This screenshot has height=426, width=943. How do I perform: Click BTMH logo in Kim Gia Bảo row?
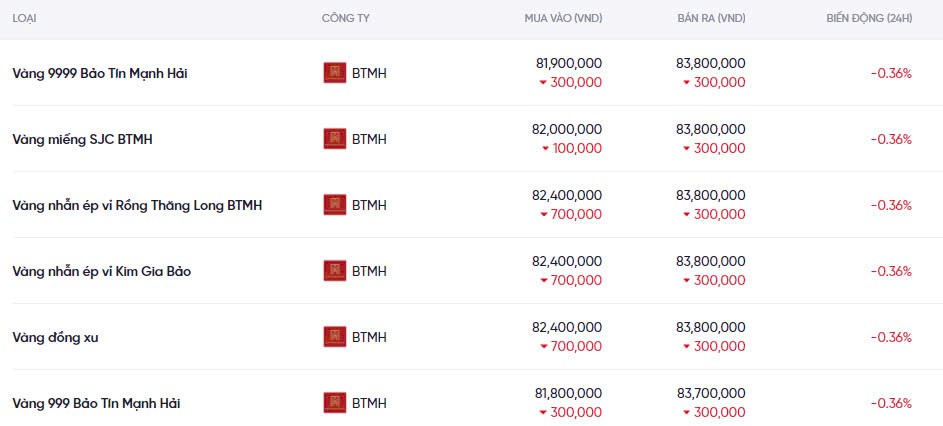(335, 271)
